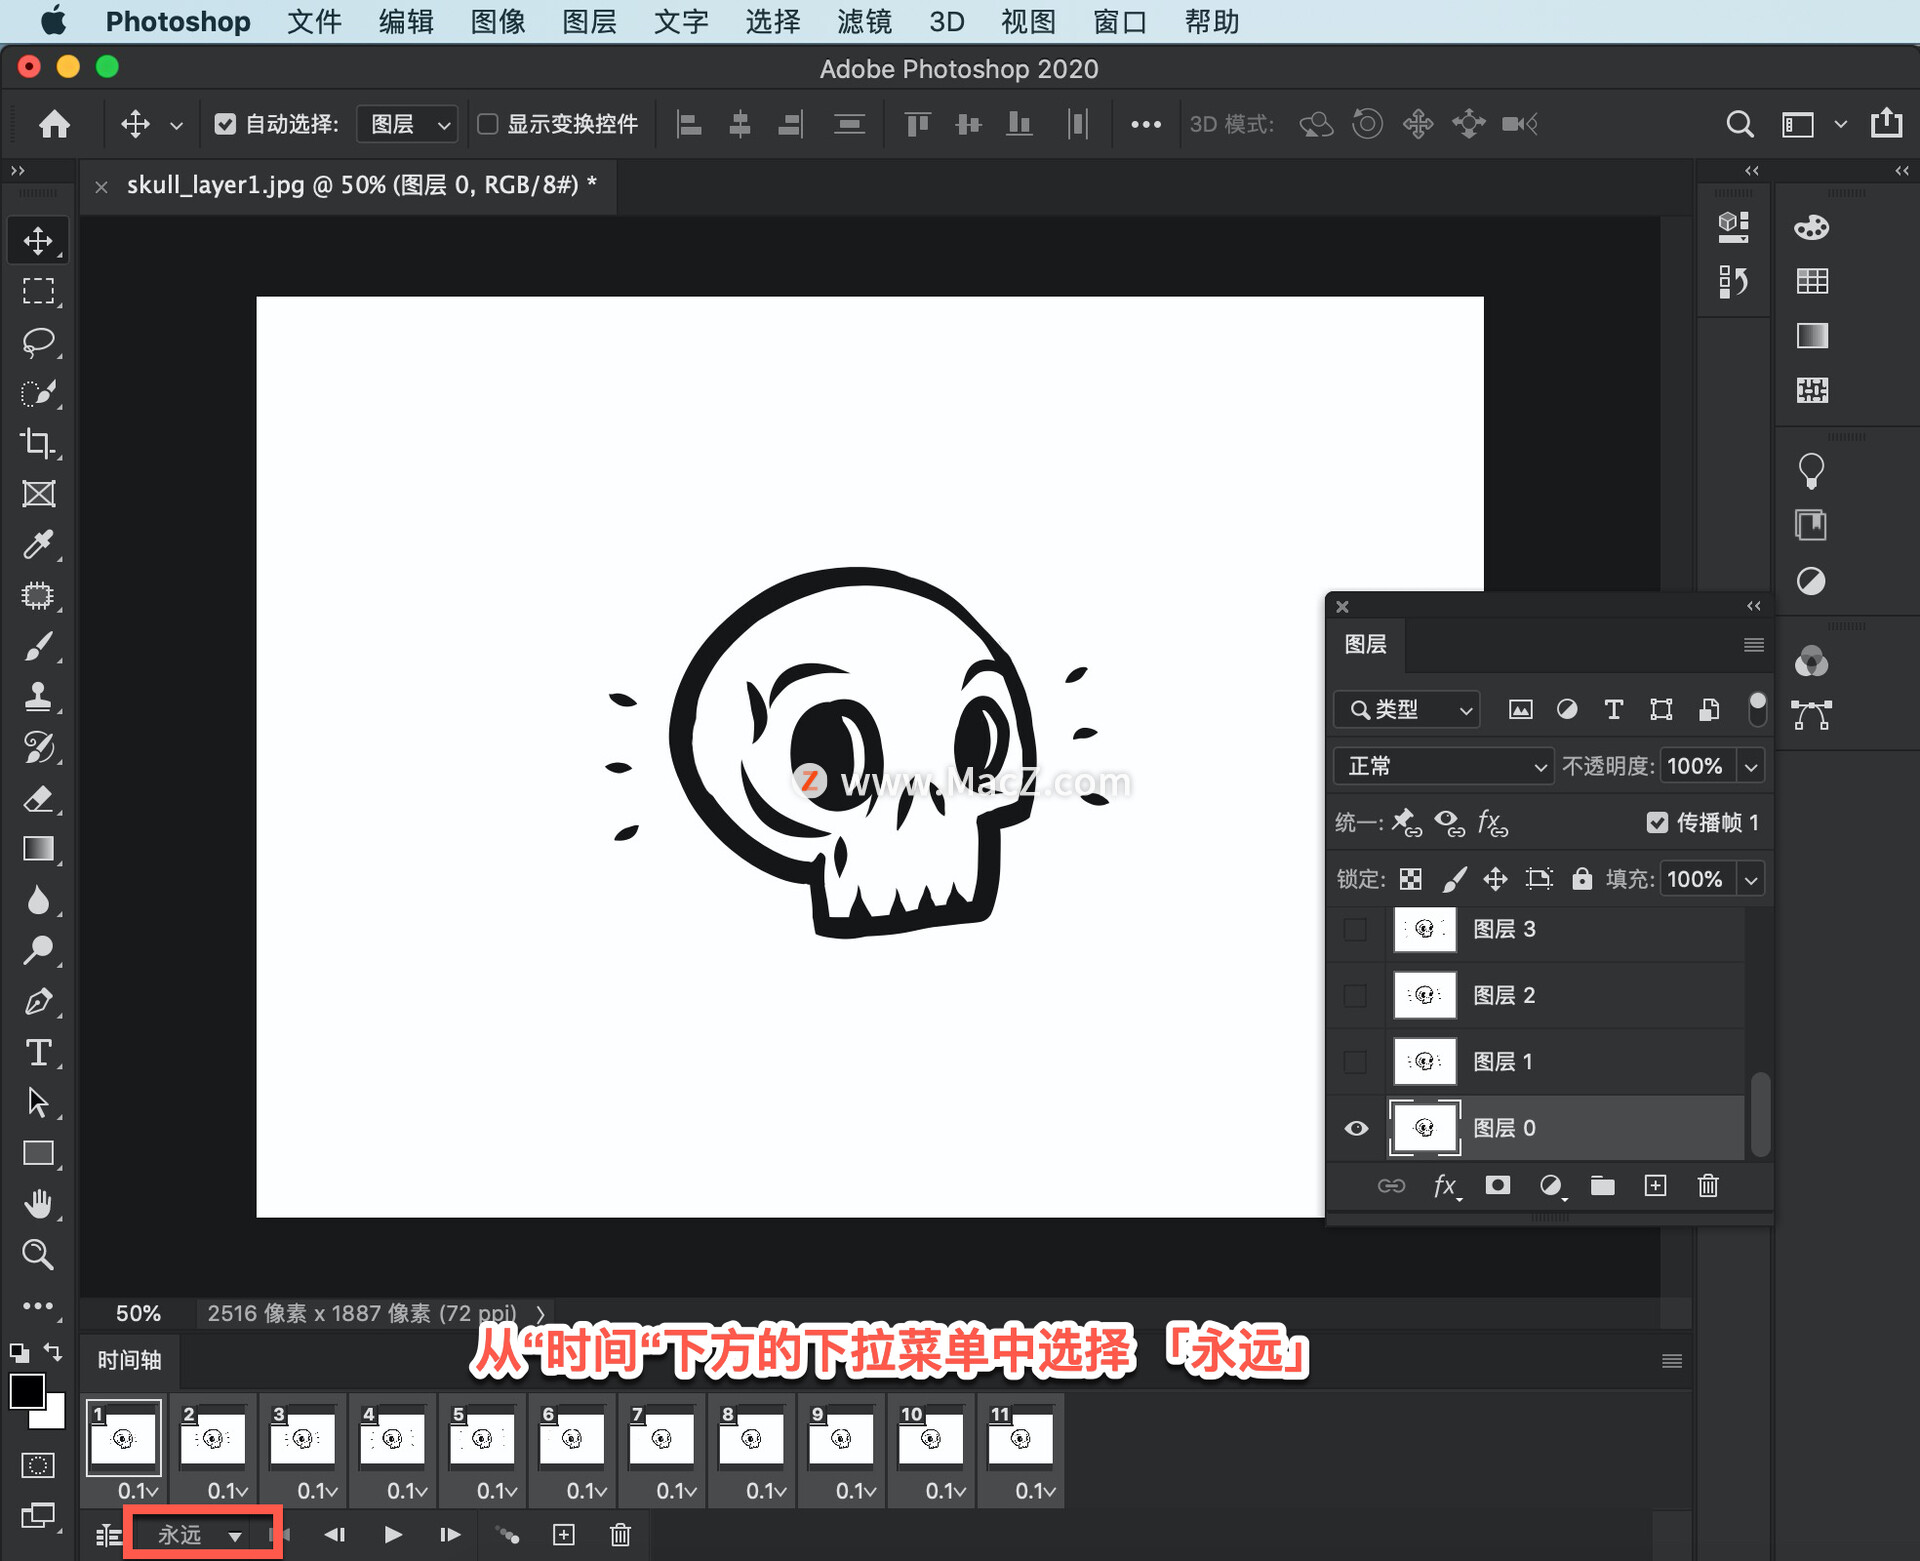
Task: Click the foreground color swatch
Action: pos(26,1391)
